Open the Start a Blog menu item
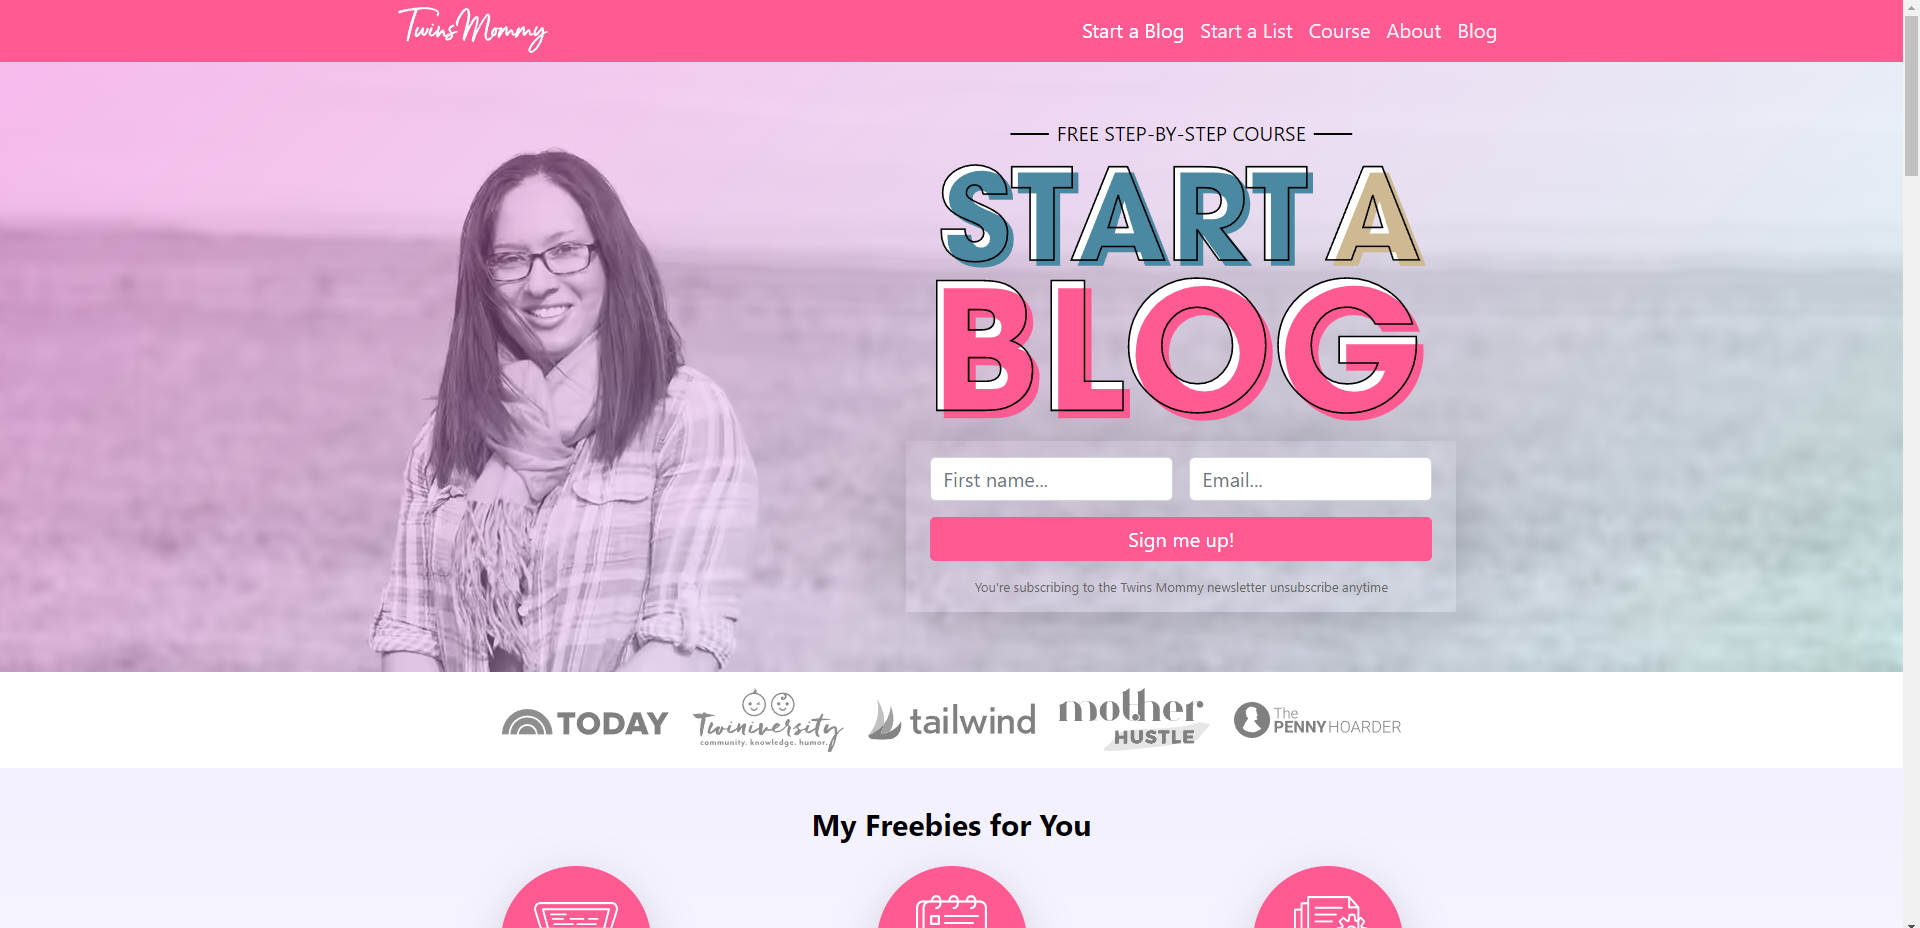This screenshot has height=928, width=1920. [1132, 31]
